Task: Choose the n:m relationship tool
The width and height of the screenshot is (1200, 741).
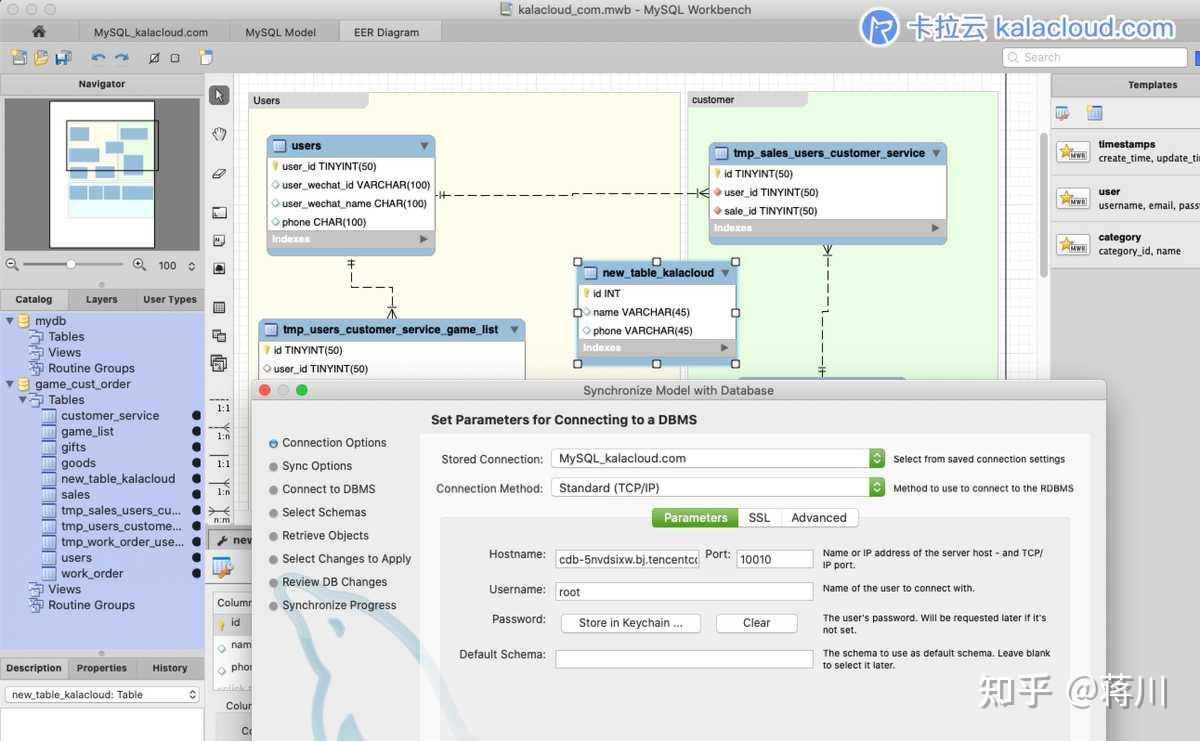Action: pyautogui.click(x=221, y=516)
